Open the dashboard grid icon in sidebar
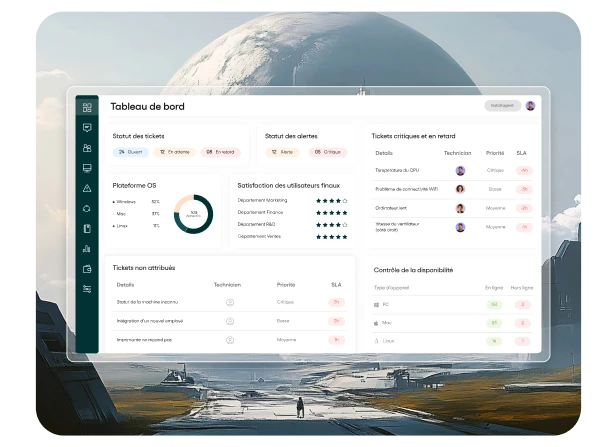The width and height of the screenshot is (615, 447). coord(87,107)
